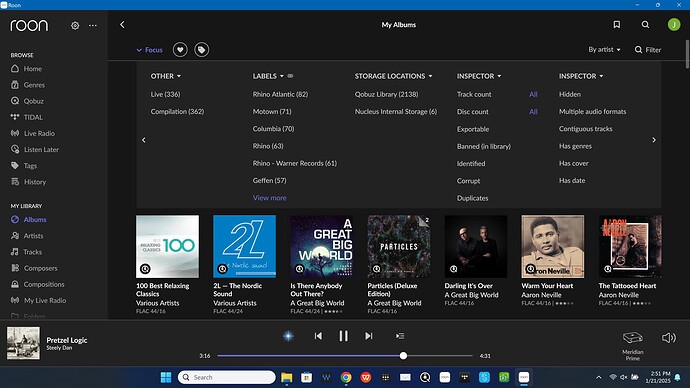Page focus panel right arrow
The width and height of the screenshot is (690, 388).
(x=654, y=140)
